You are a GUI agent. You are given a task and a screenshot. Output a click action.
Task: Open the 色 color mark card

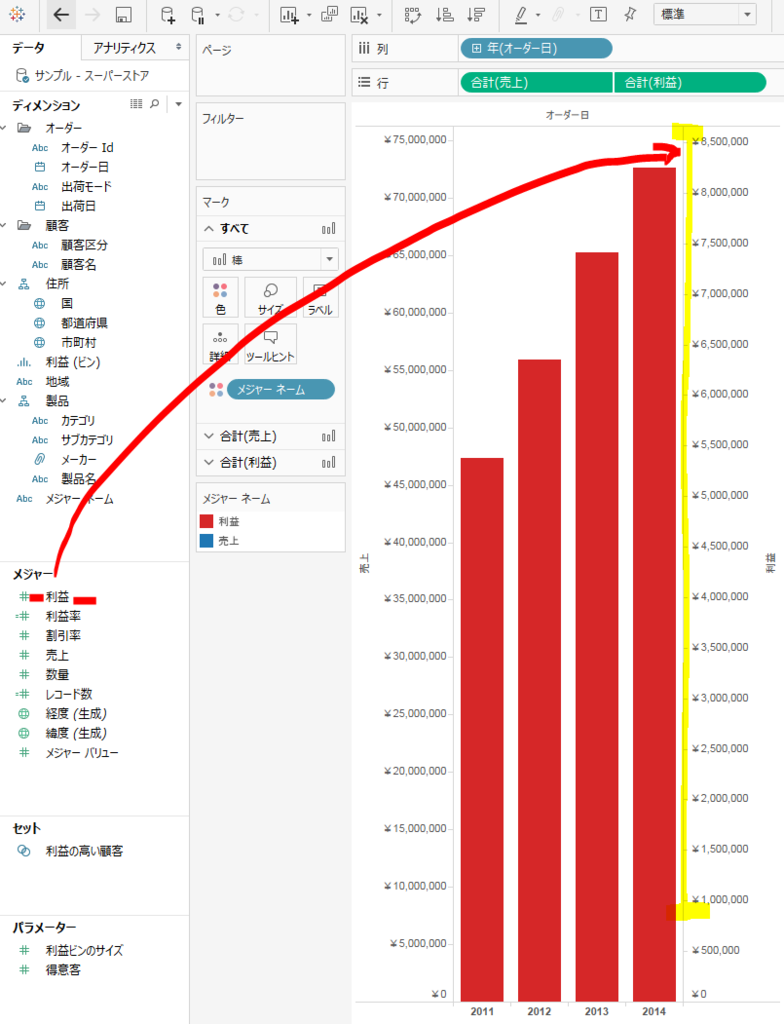coord(220,298)
